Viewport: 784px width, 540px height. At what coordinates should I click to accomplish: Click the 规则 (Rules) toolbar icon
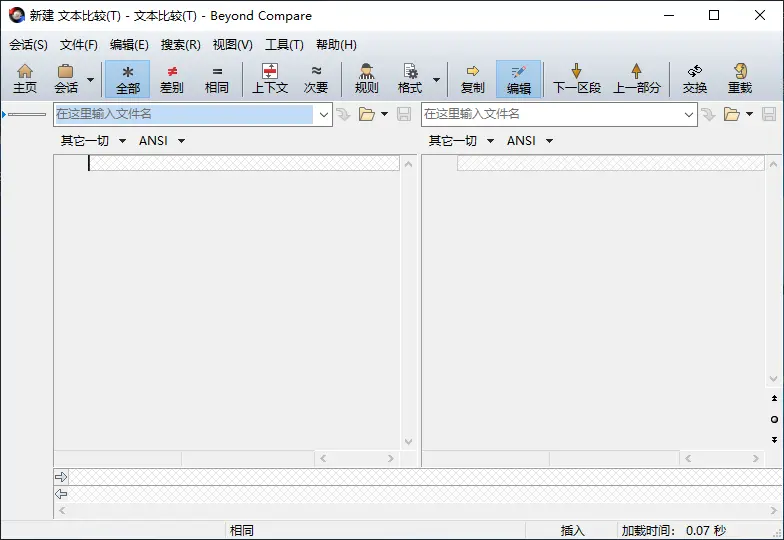tap(366, 78)
